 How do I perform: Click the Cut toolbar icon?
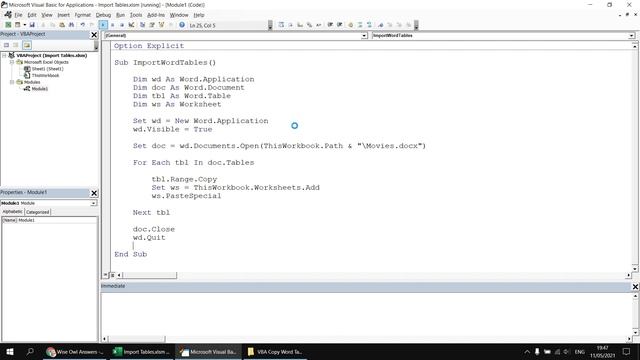(43, 25)
